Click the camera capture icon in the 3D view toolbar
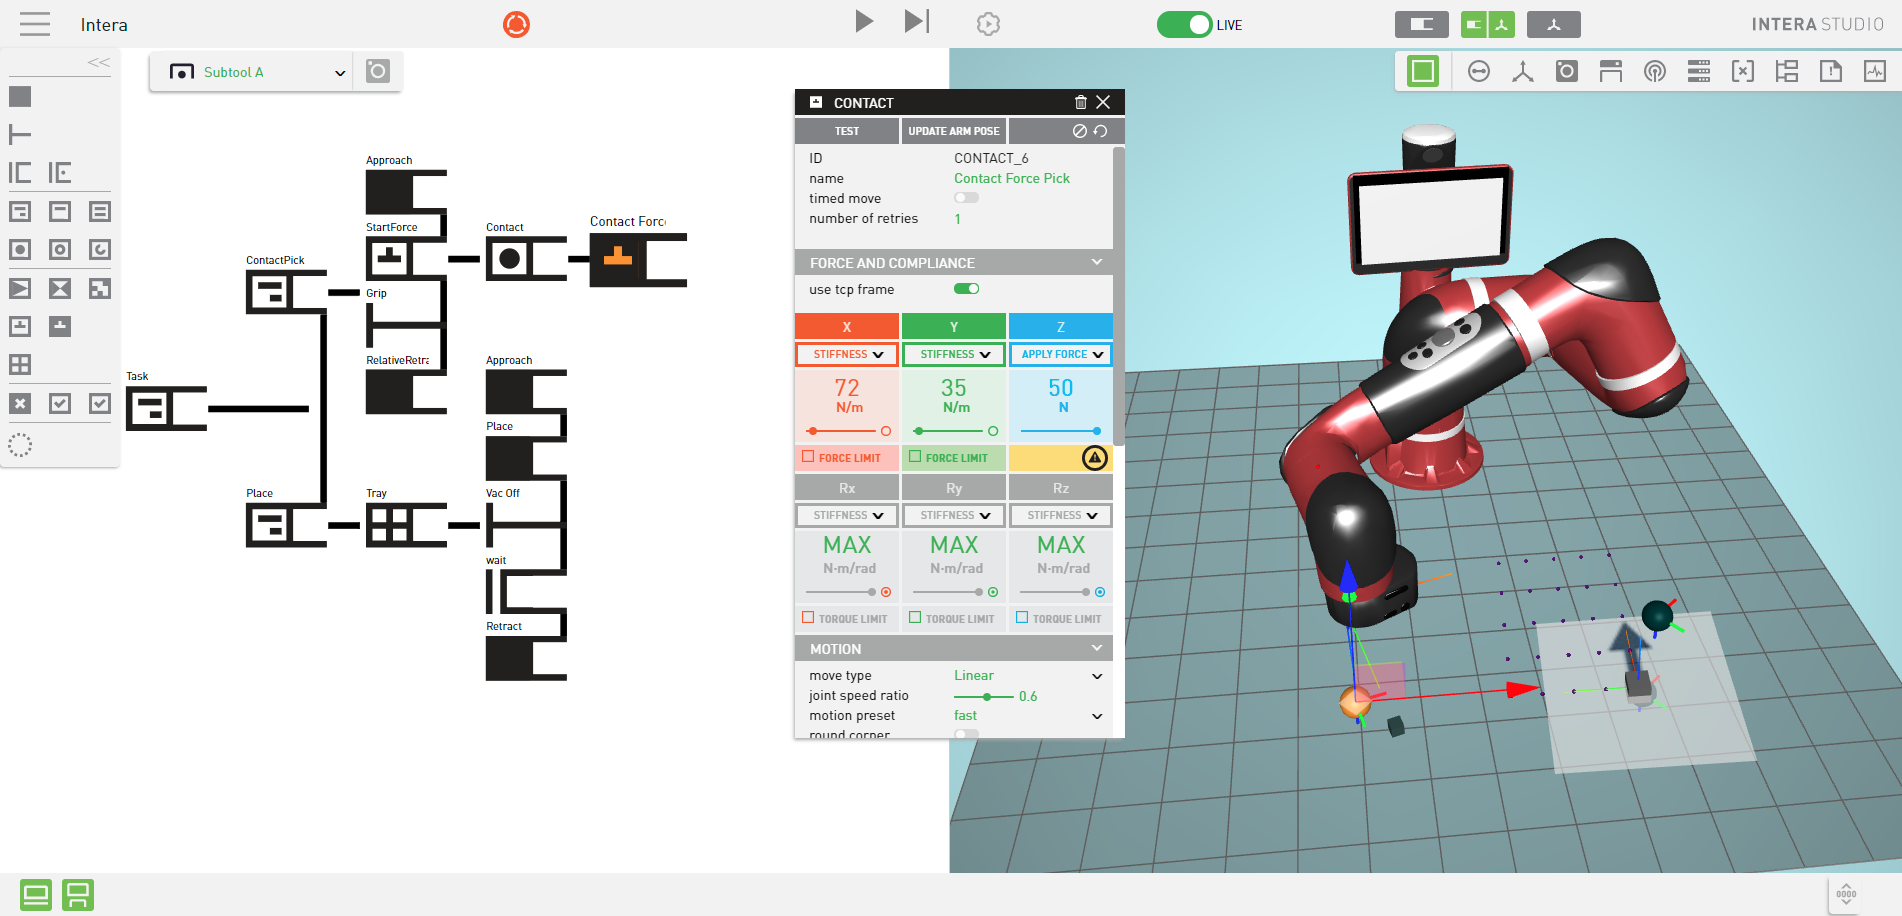Screen dimensions: 1902x916 (1566, 71)
